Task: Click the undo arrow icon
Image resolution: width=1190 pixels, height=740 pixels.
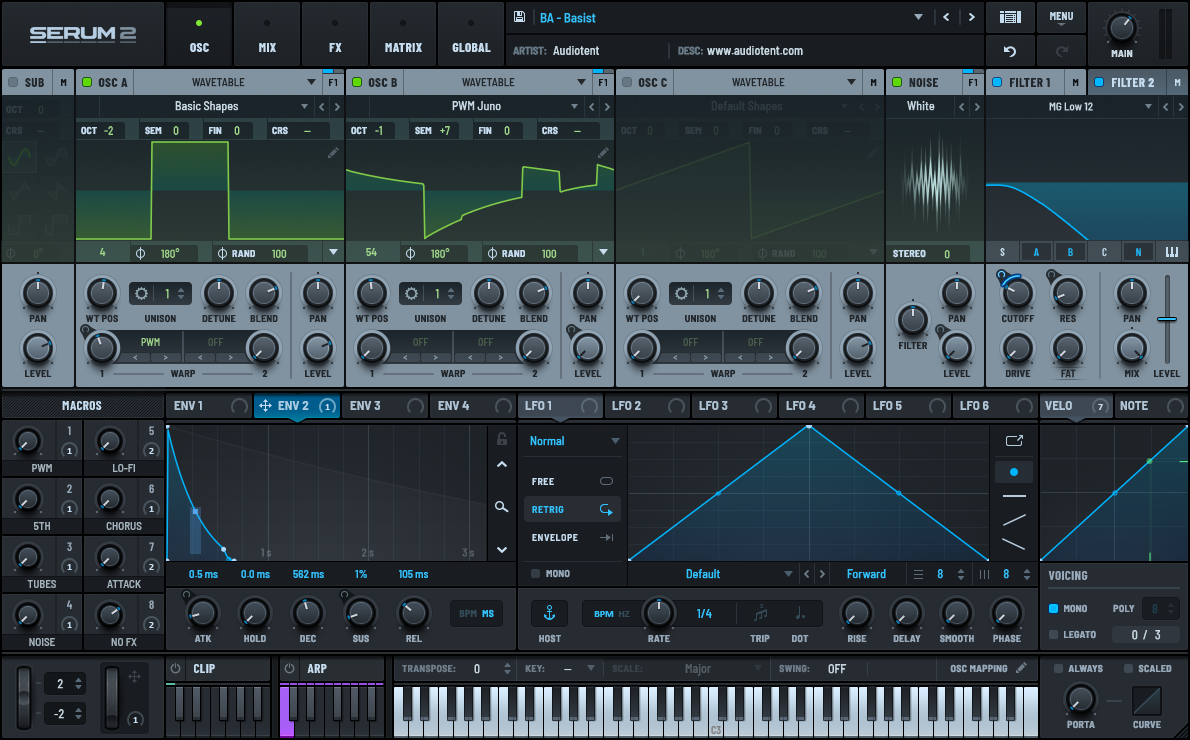Action: point(1009,50)
